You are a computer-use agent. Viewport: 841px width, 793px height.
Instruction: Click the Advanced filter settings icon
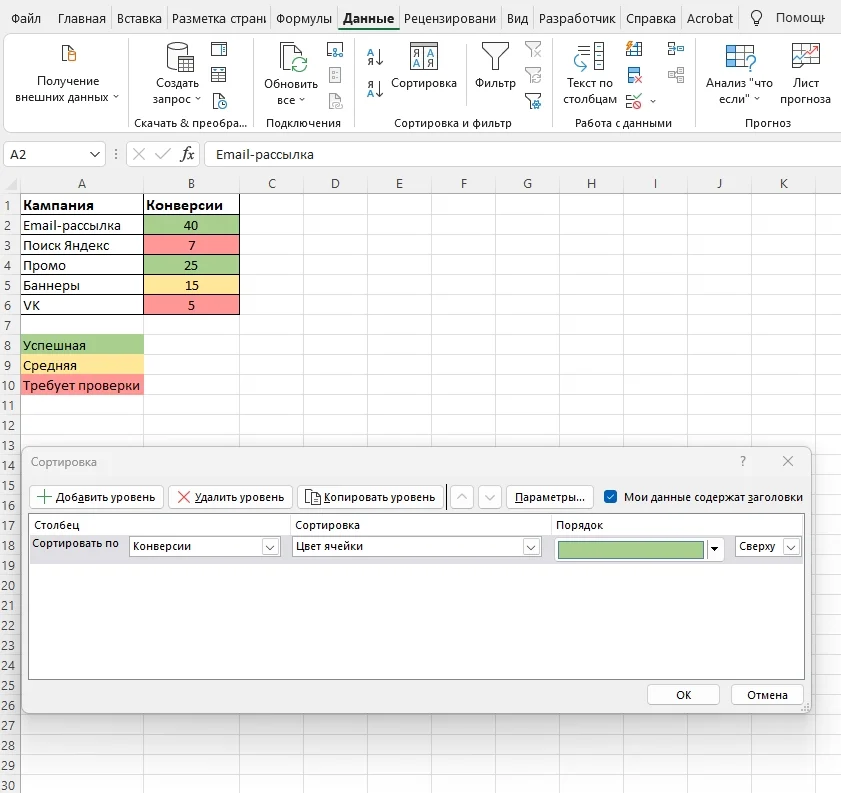tap(533, 100)
